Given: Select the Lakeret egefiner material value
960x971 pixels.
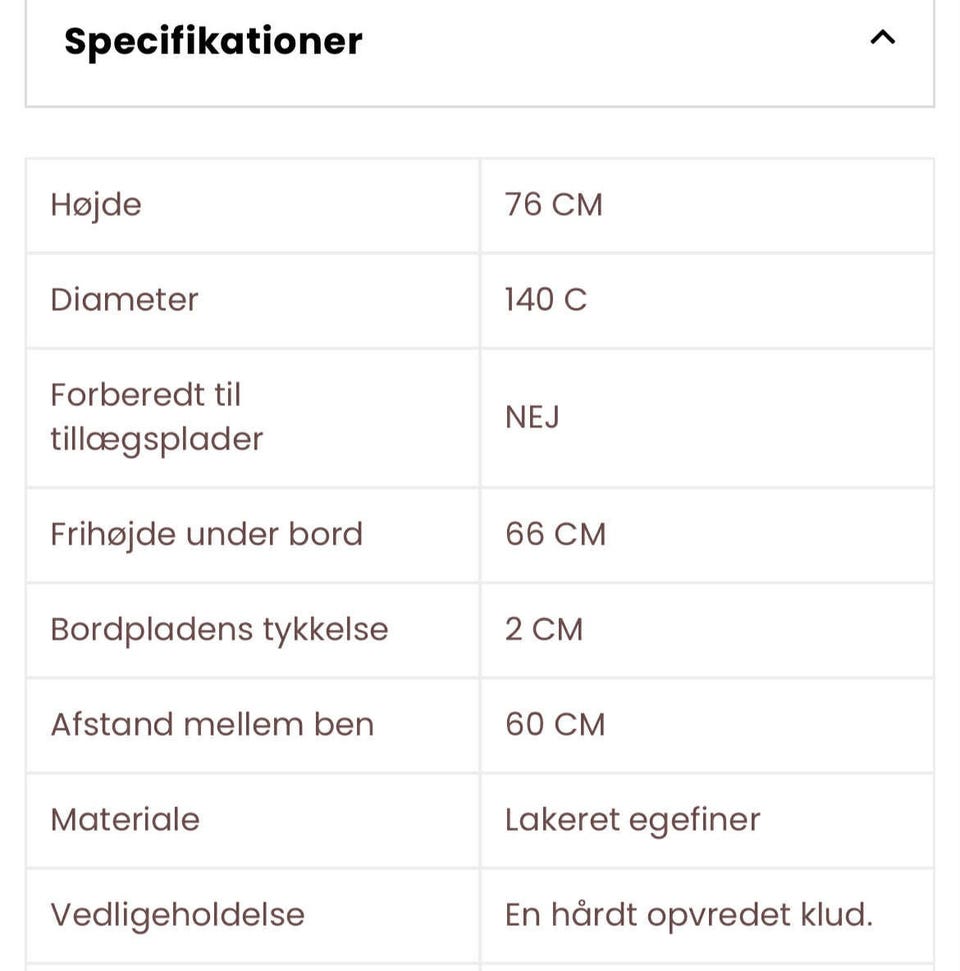Looking at the screenshot, I should tap(632, 820).
